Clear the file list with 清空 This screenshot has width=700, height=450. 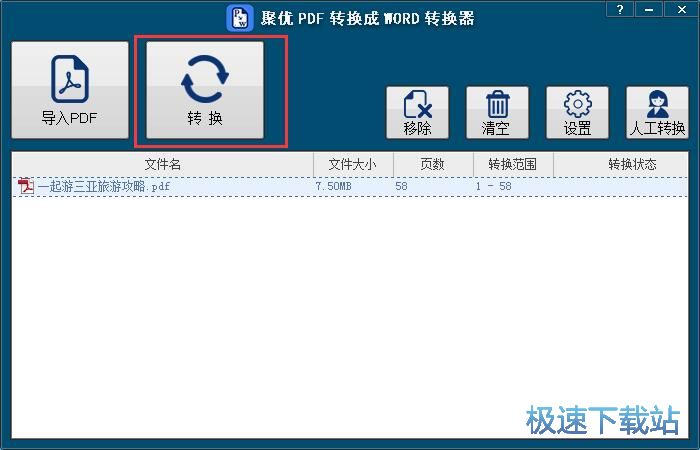click(x=497, y=112)
